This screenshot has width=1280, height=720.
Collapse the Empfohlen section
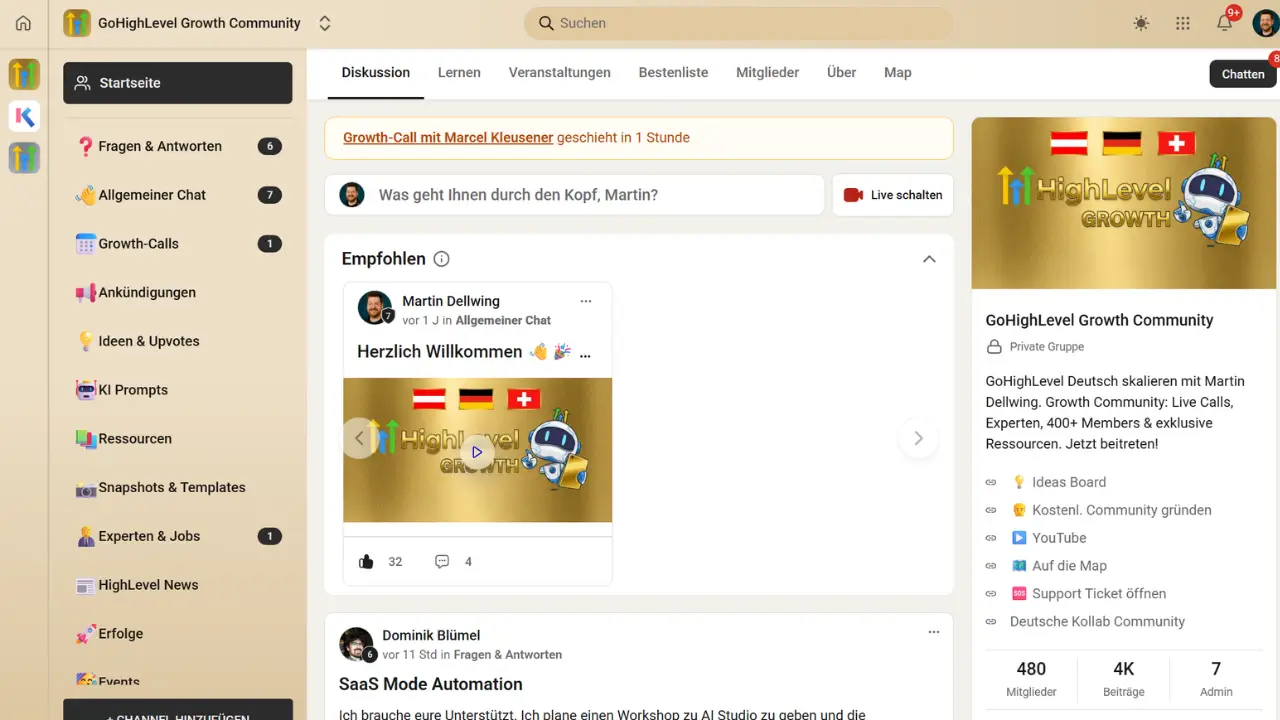(929, 259)
